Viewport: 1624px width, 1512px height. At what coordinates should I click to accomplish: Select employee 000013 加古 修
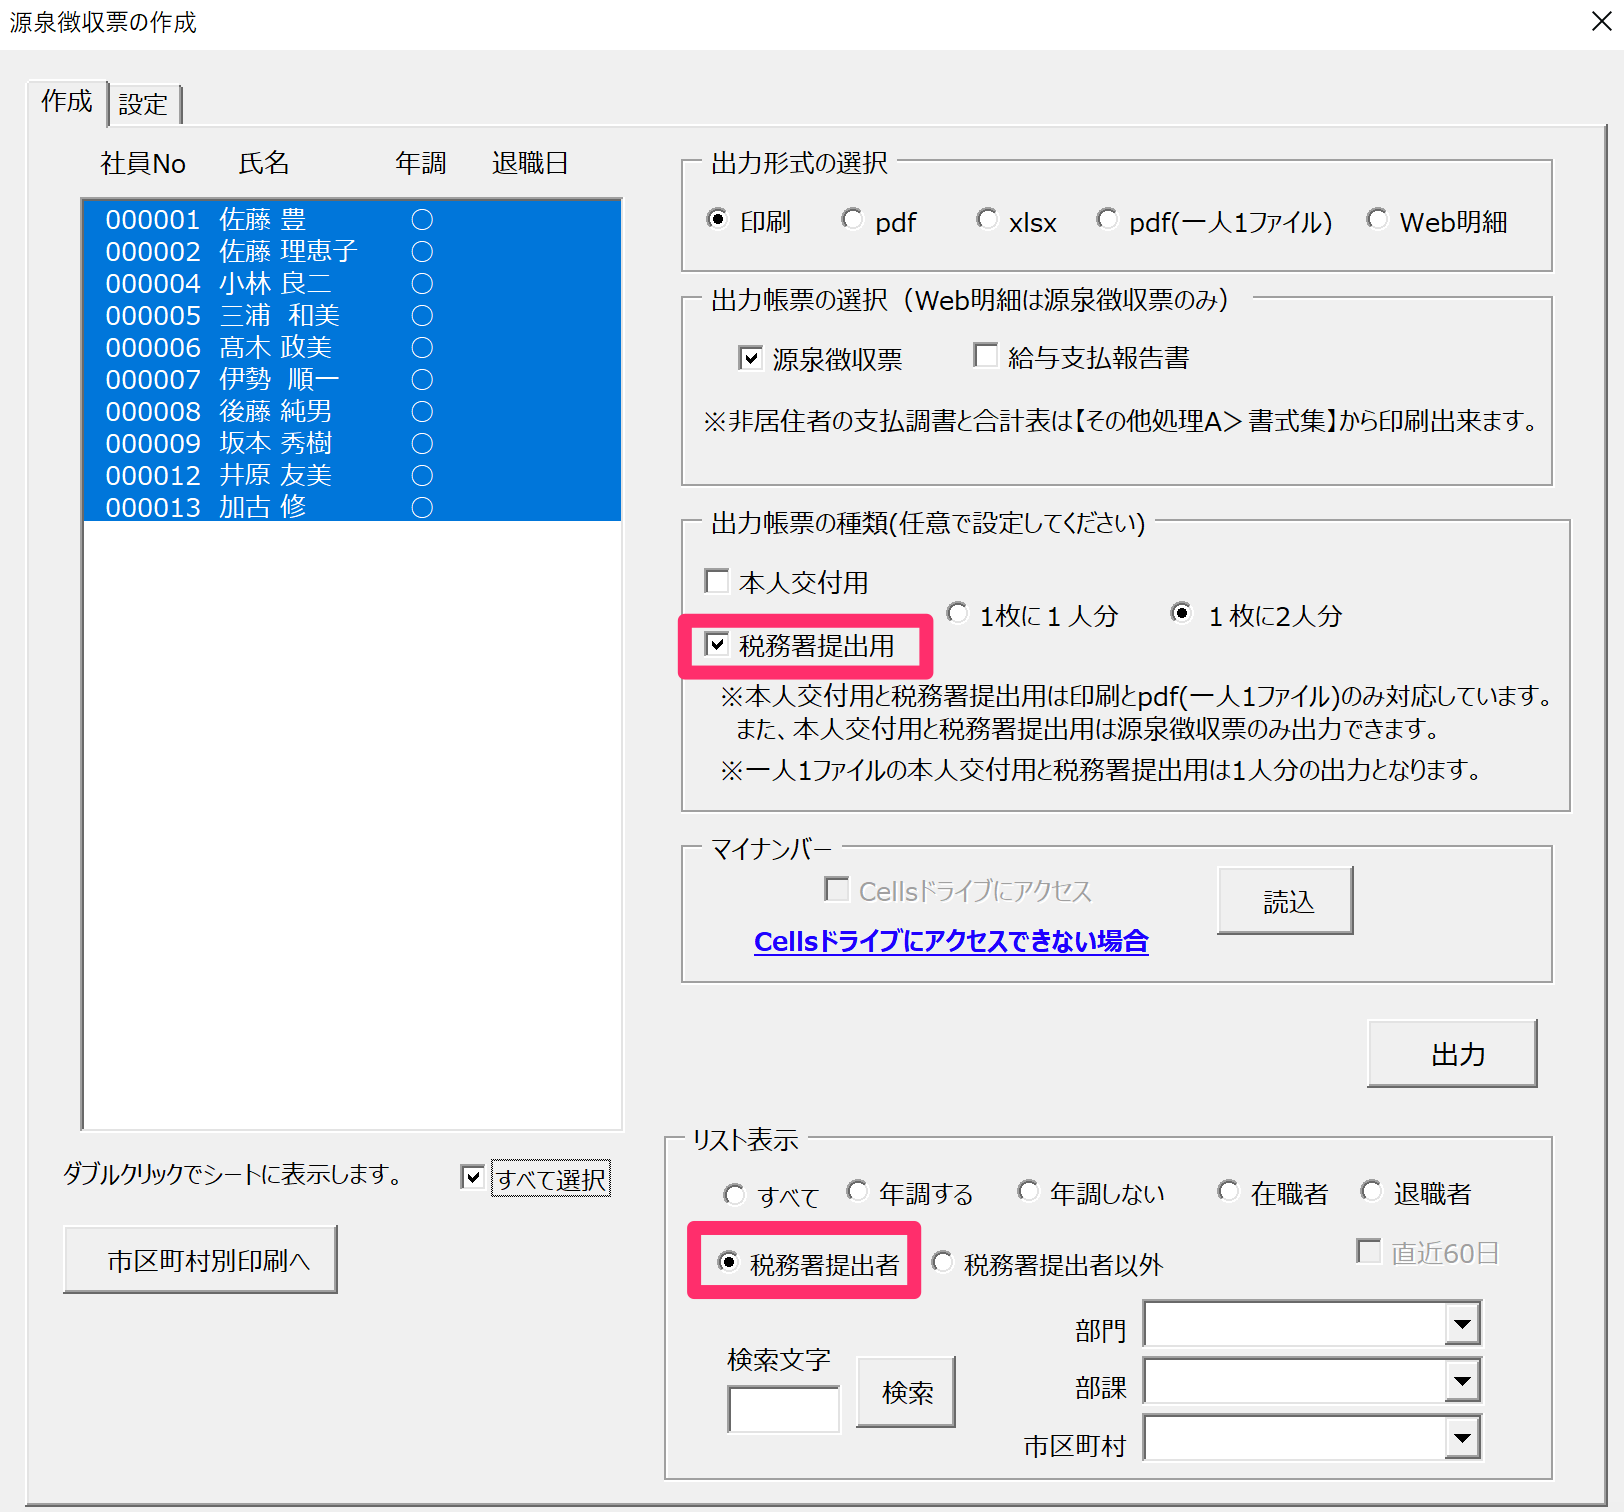click(352, 506)
